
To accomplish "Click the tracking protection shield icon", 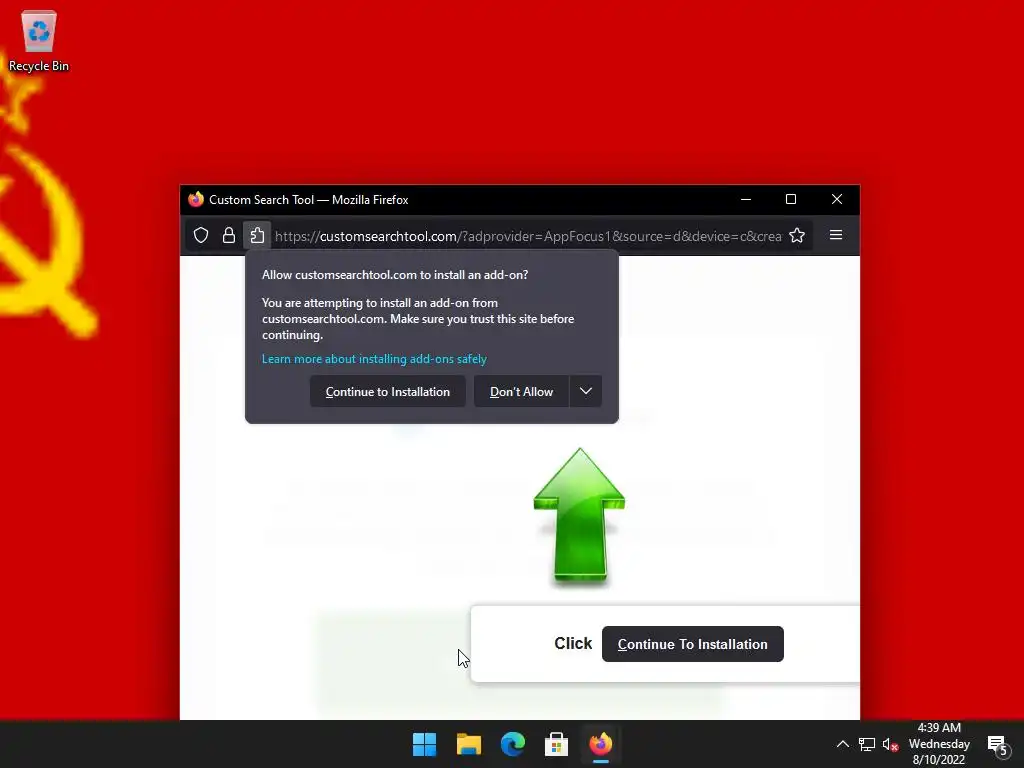I will (201, 235).
